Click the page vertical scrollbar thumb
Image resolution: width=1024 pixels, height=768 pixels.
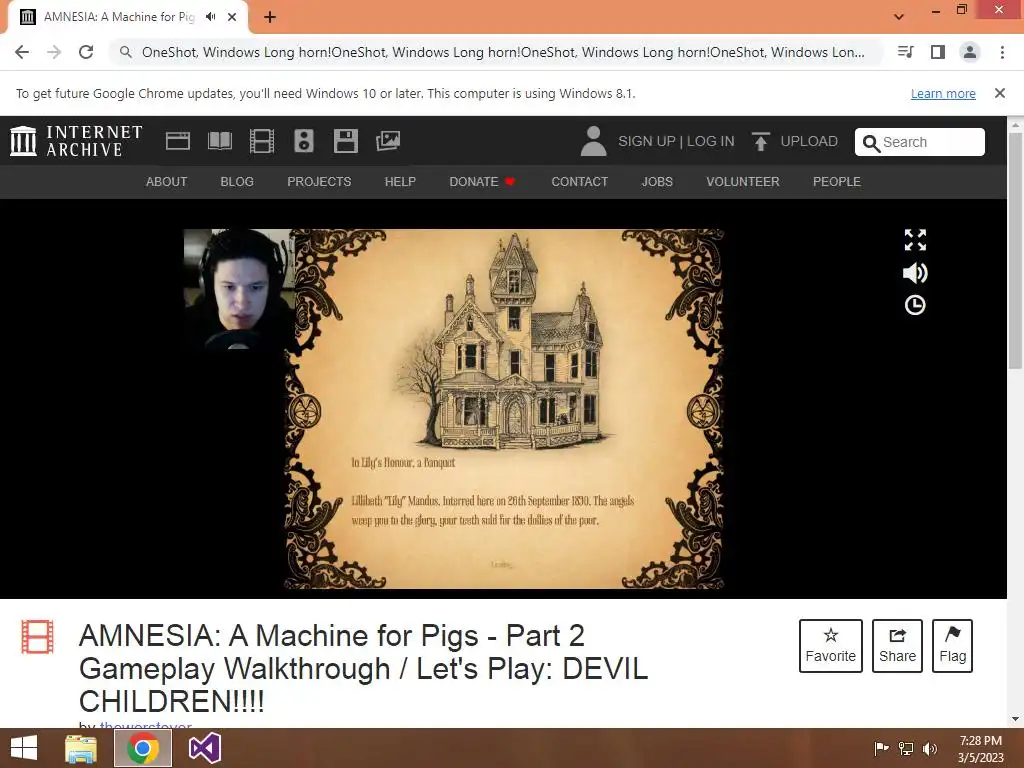pos(1015,249)
